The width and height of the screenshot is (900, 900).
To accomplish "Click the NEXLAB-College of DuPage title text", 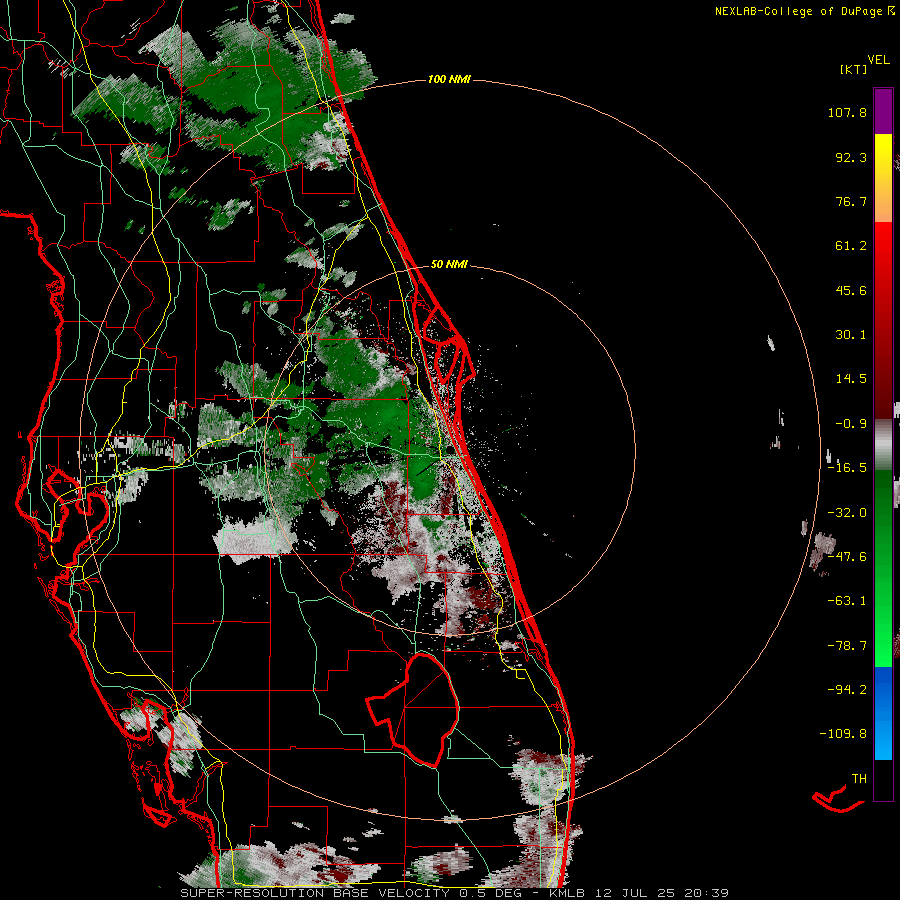I will pos(800,11).
